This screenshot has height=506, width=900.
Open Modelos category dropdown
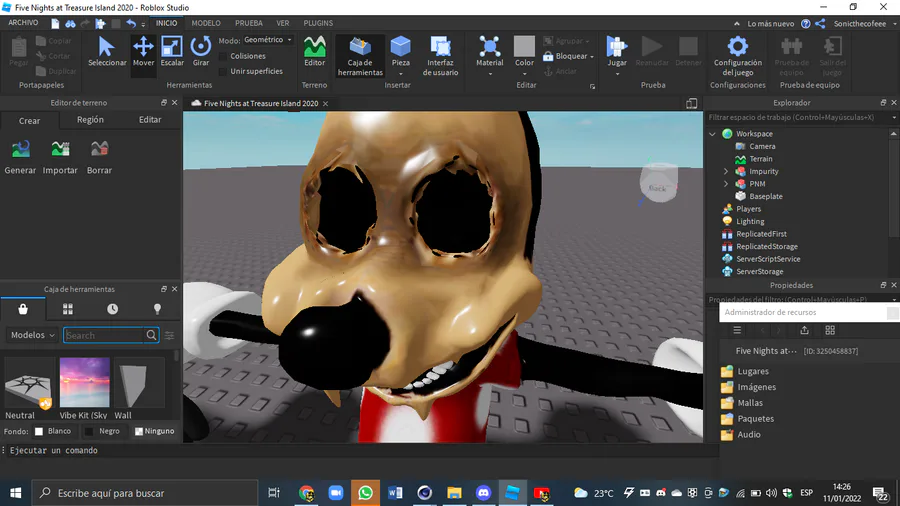(32, 335)
